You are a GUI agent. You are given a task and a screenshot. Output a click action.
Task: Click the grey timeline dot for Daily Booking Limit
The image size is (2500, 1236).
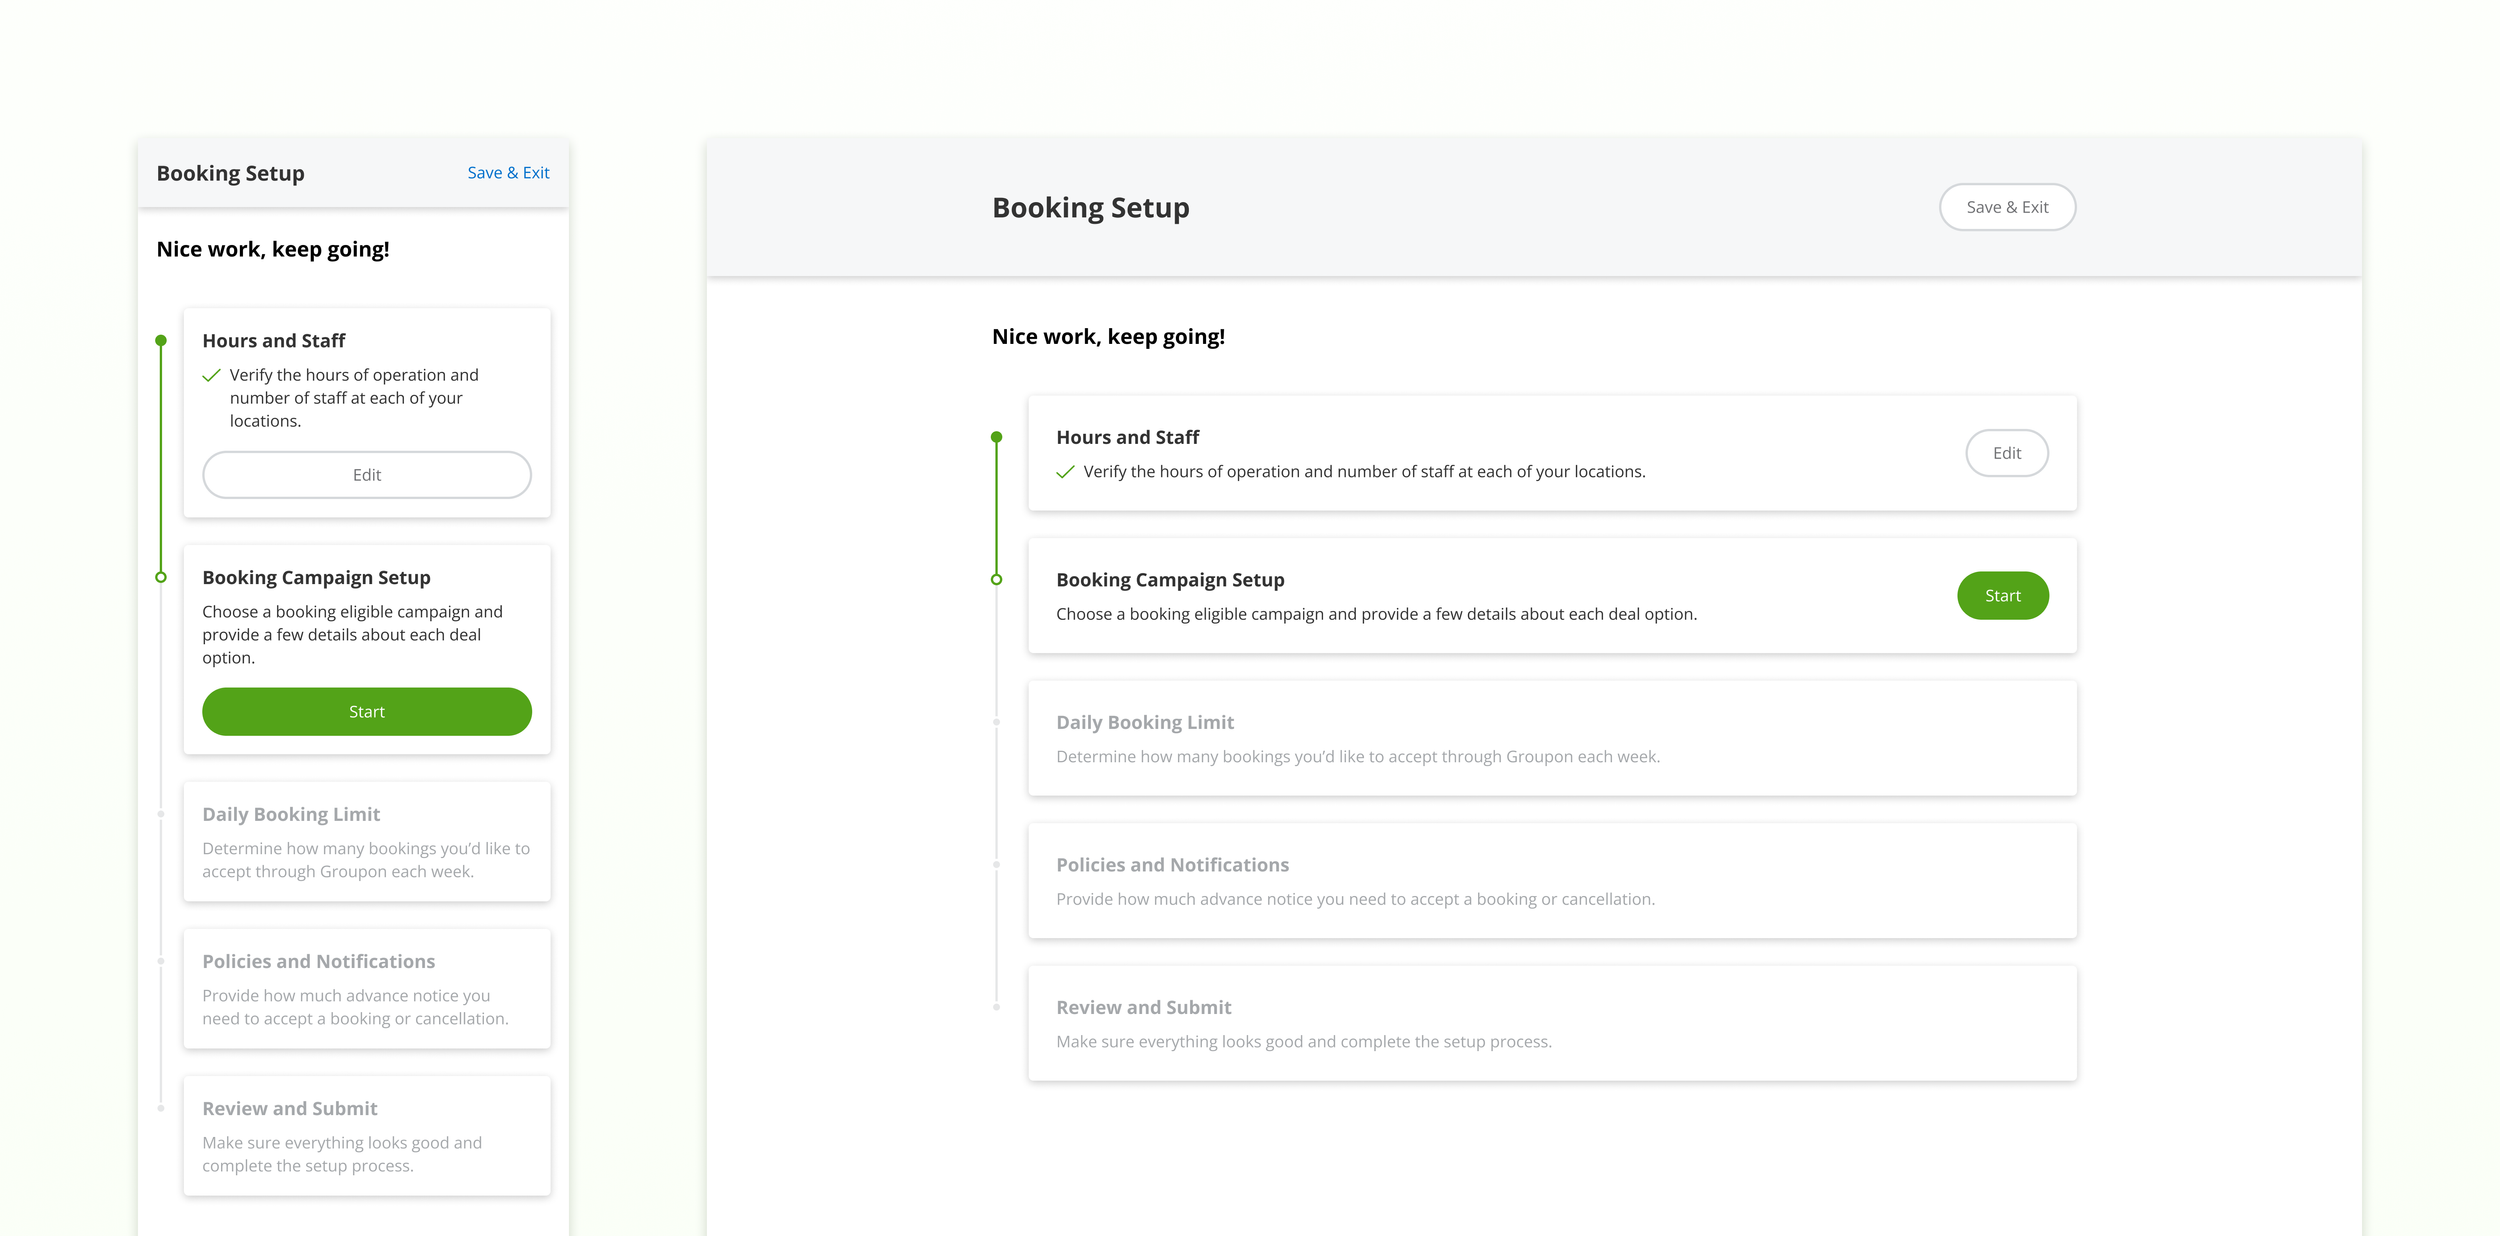coord(996,721)
